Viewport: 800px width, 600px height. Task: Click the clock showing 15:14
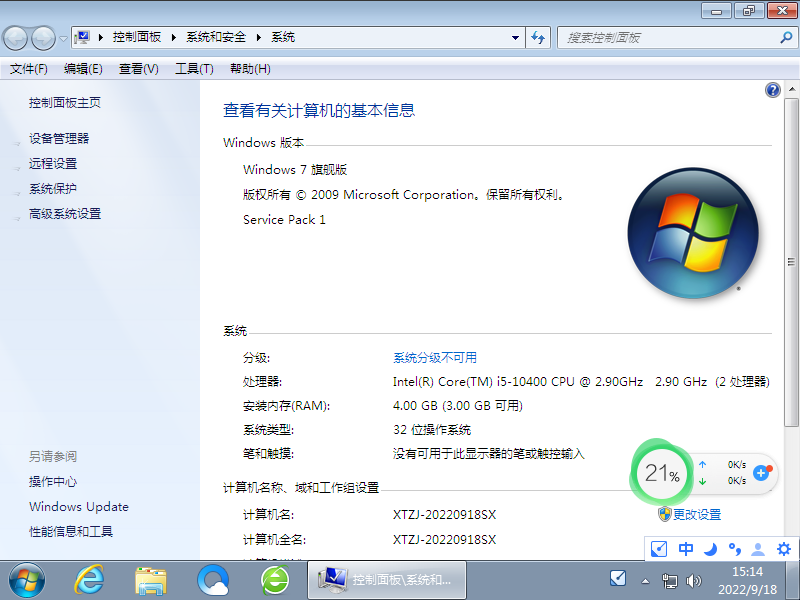point(747,571)
